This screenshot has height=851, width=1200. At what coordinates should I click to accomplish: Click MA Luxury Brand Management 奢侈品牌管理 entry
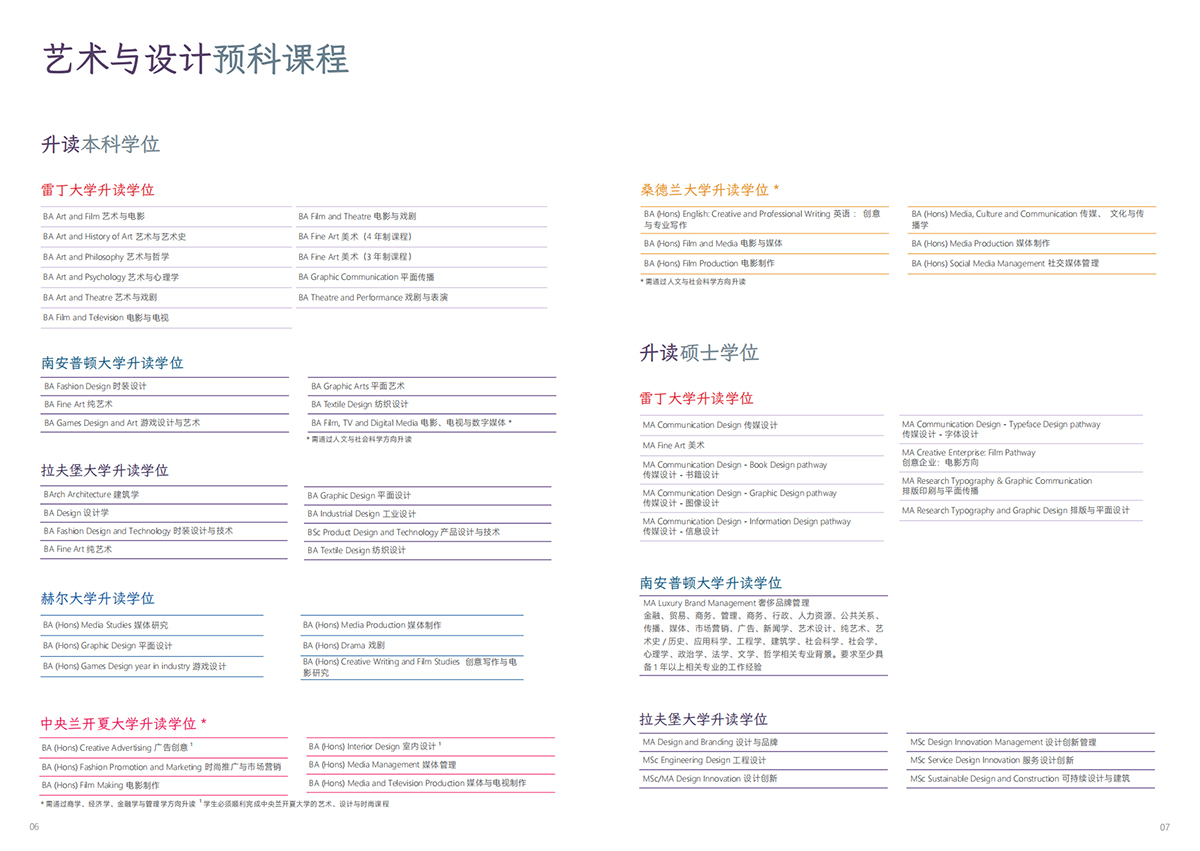click(725, 603)
